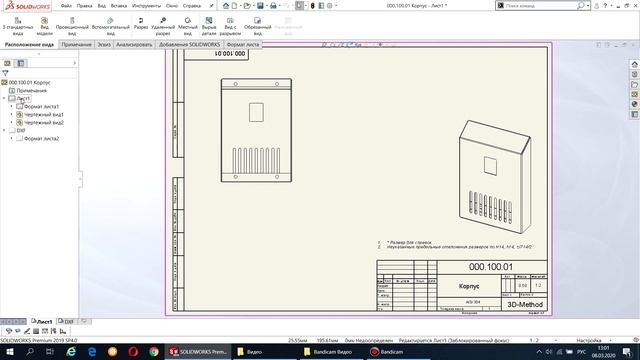Switch to the Примечание tab
The image size is (640, 360).
coord(76,44)
